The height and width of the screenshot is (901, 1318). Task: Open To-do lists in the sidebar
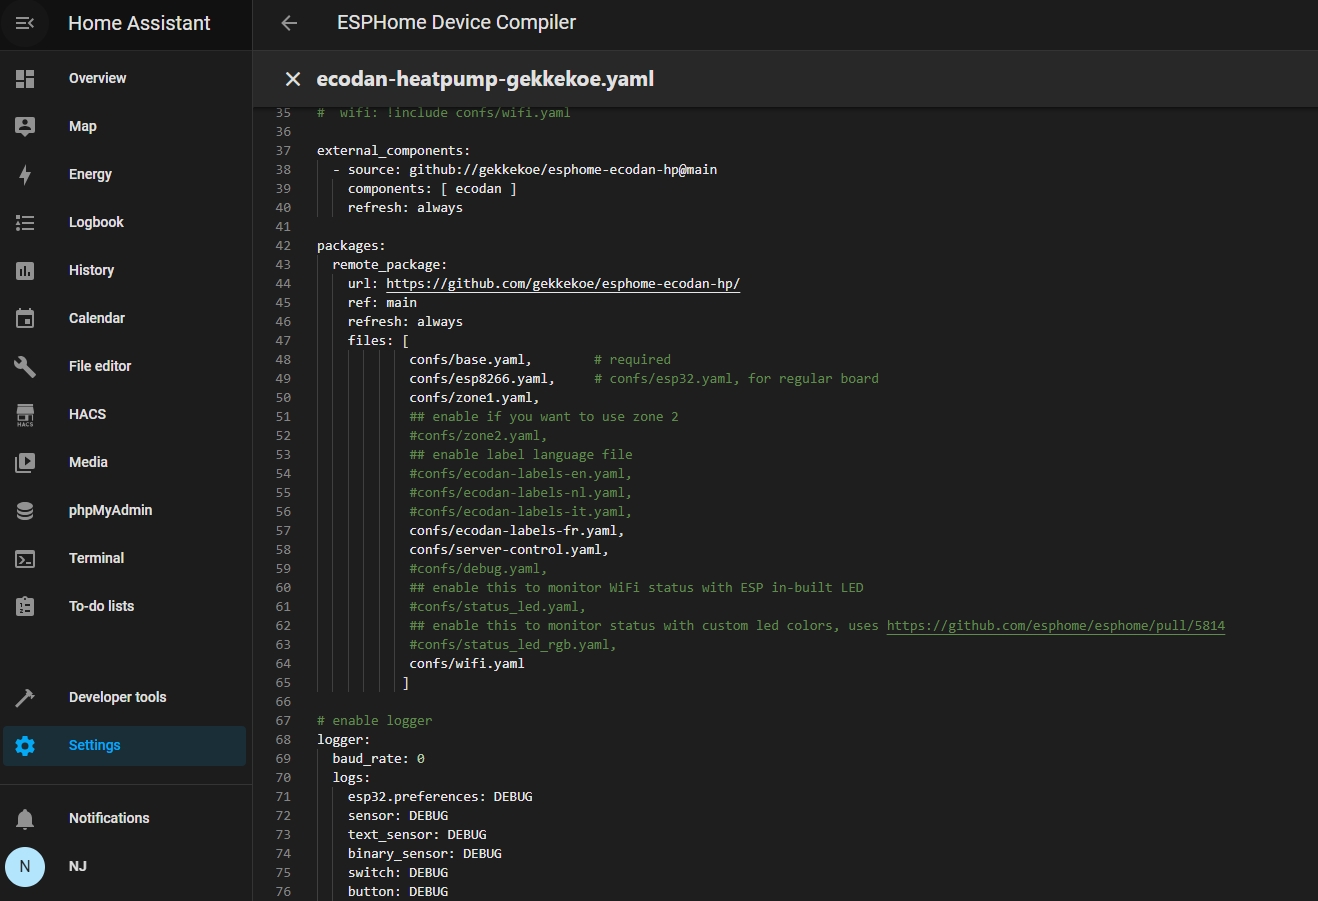(x=101, y=606)
